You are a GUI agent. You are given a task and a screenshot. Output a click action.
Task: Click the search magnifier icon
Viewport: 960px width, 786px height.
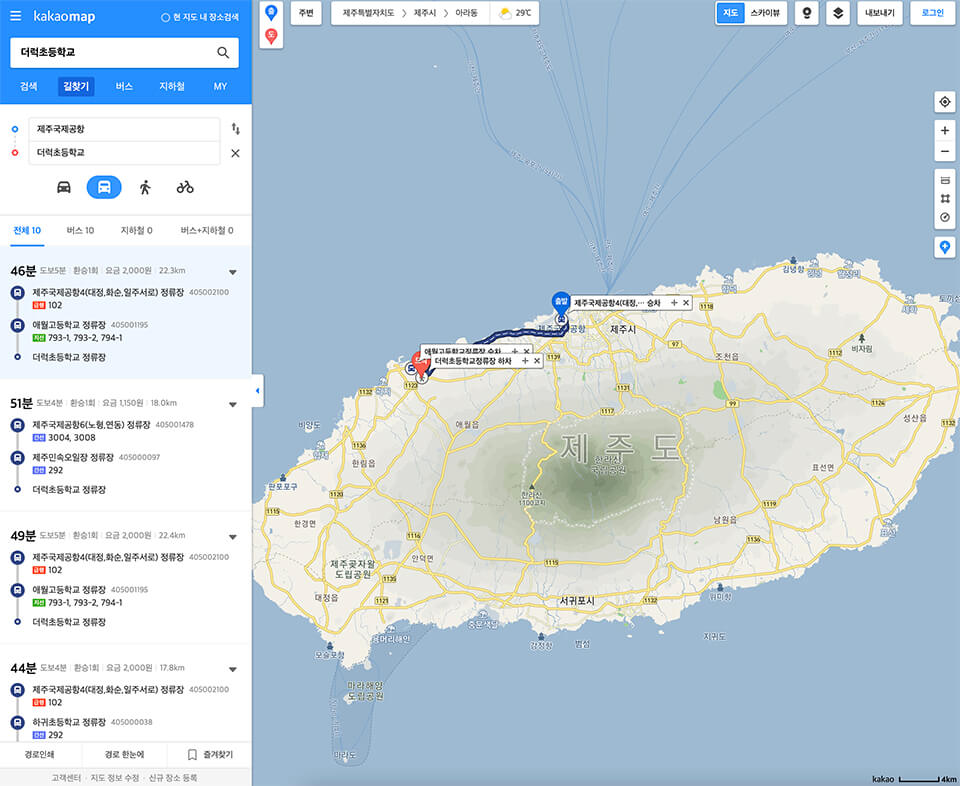[223, 53]
